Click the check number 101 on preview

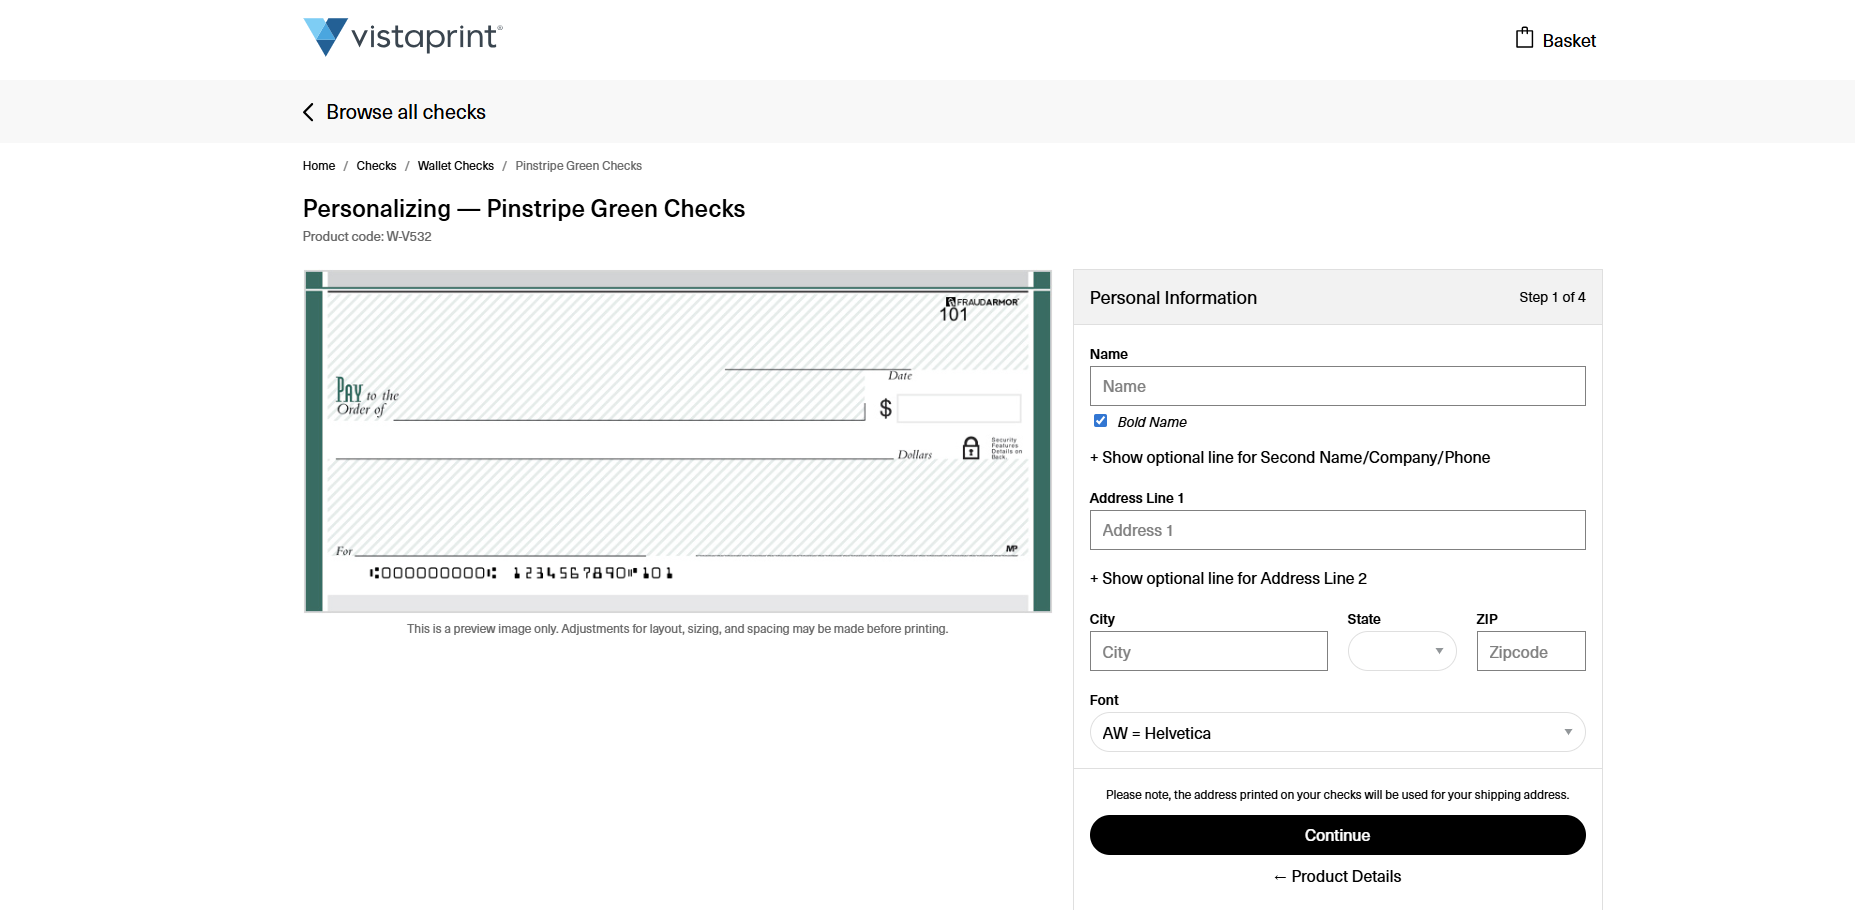pyautogui.click(x=953, y=315)
